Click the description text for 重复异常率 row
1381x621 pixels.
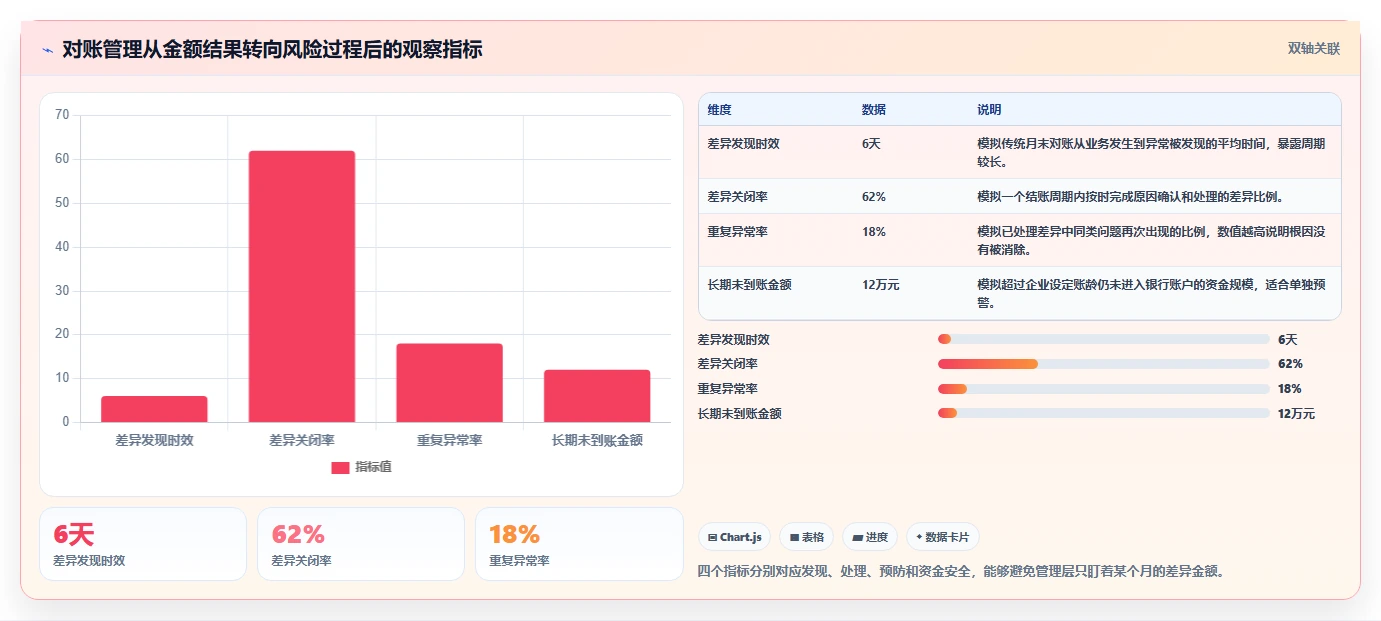click(x=1152, y=241)
